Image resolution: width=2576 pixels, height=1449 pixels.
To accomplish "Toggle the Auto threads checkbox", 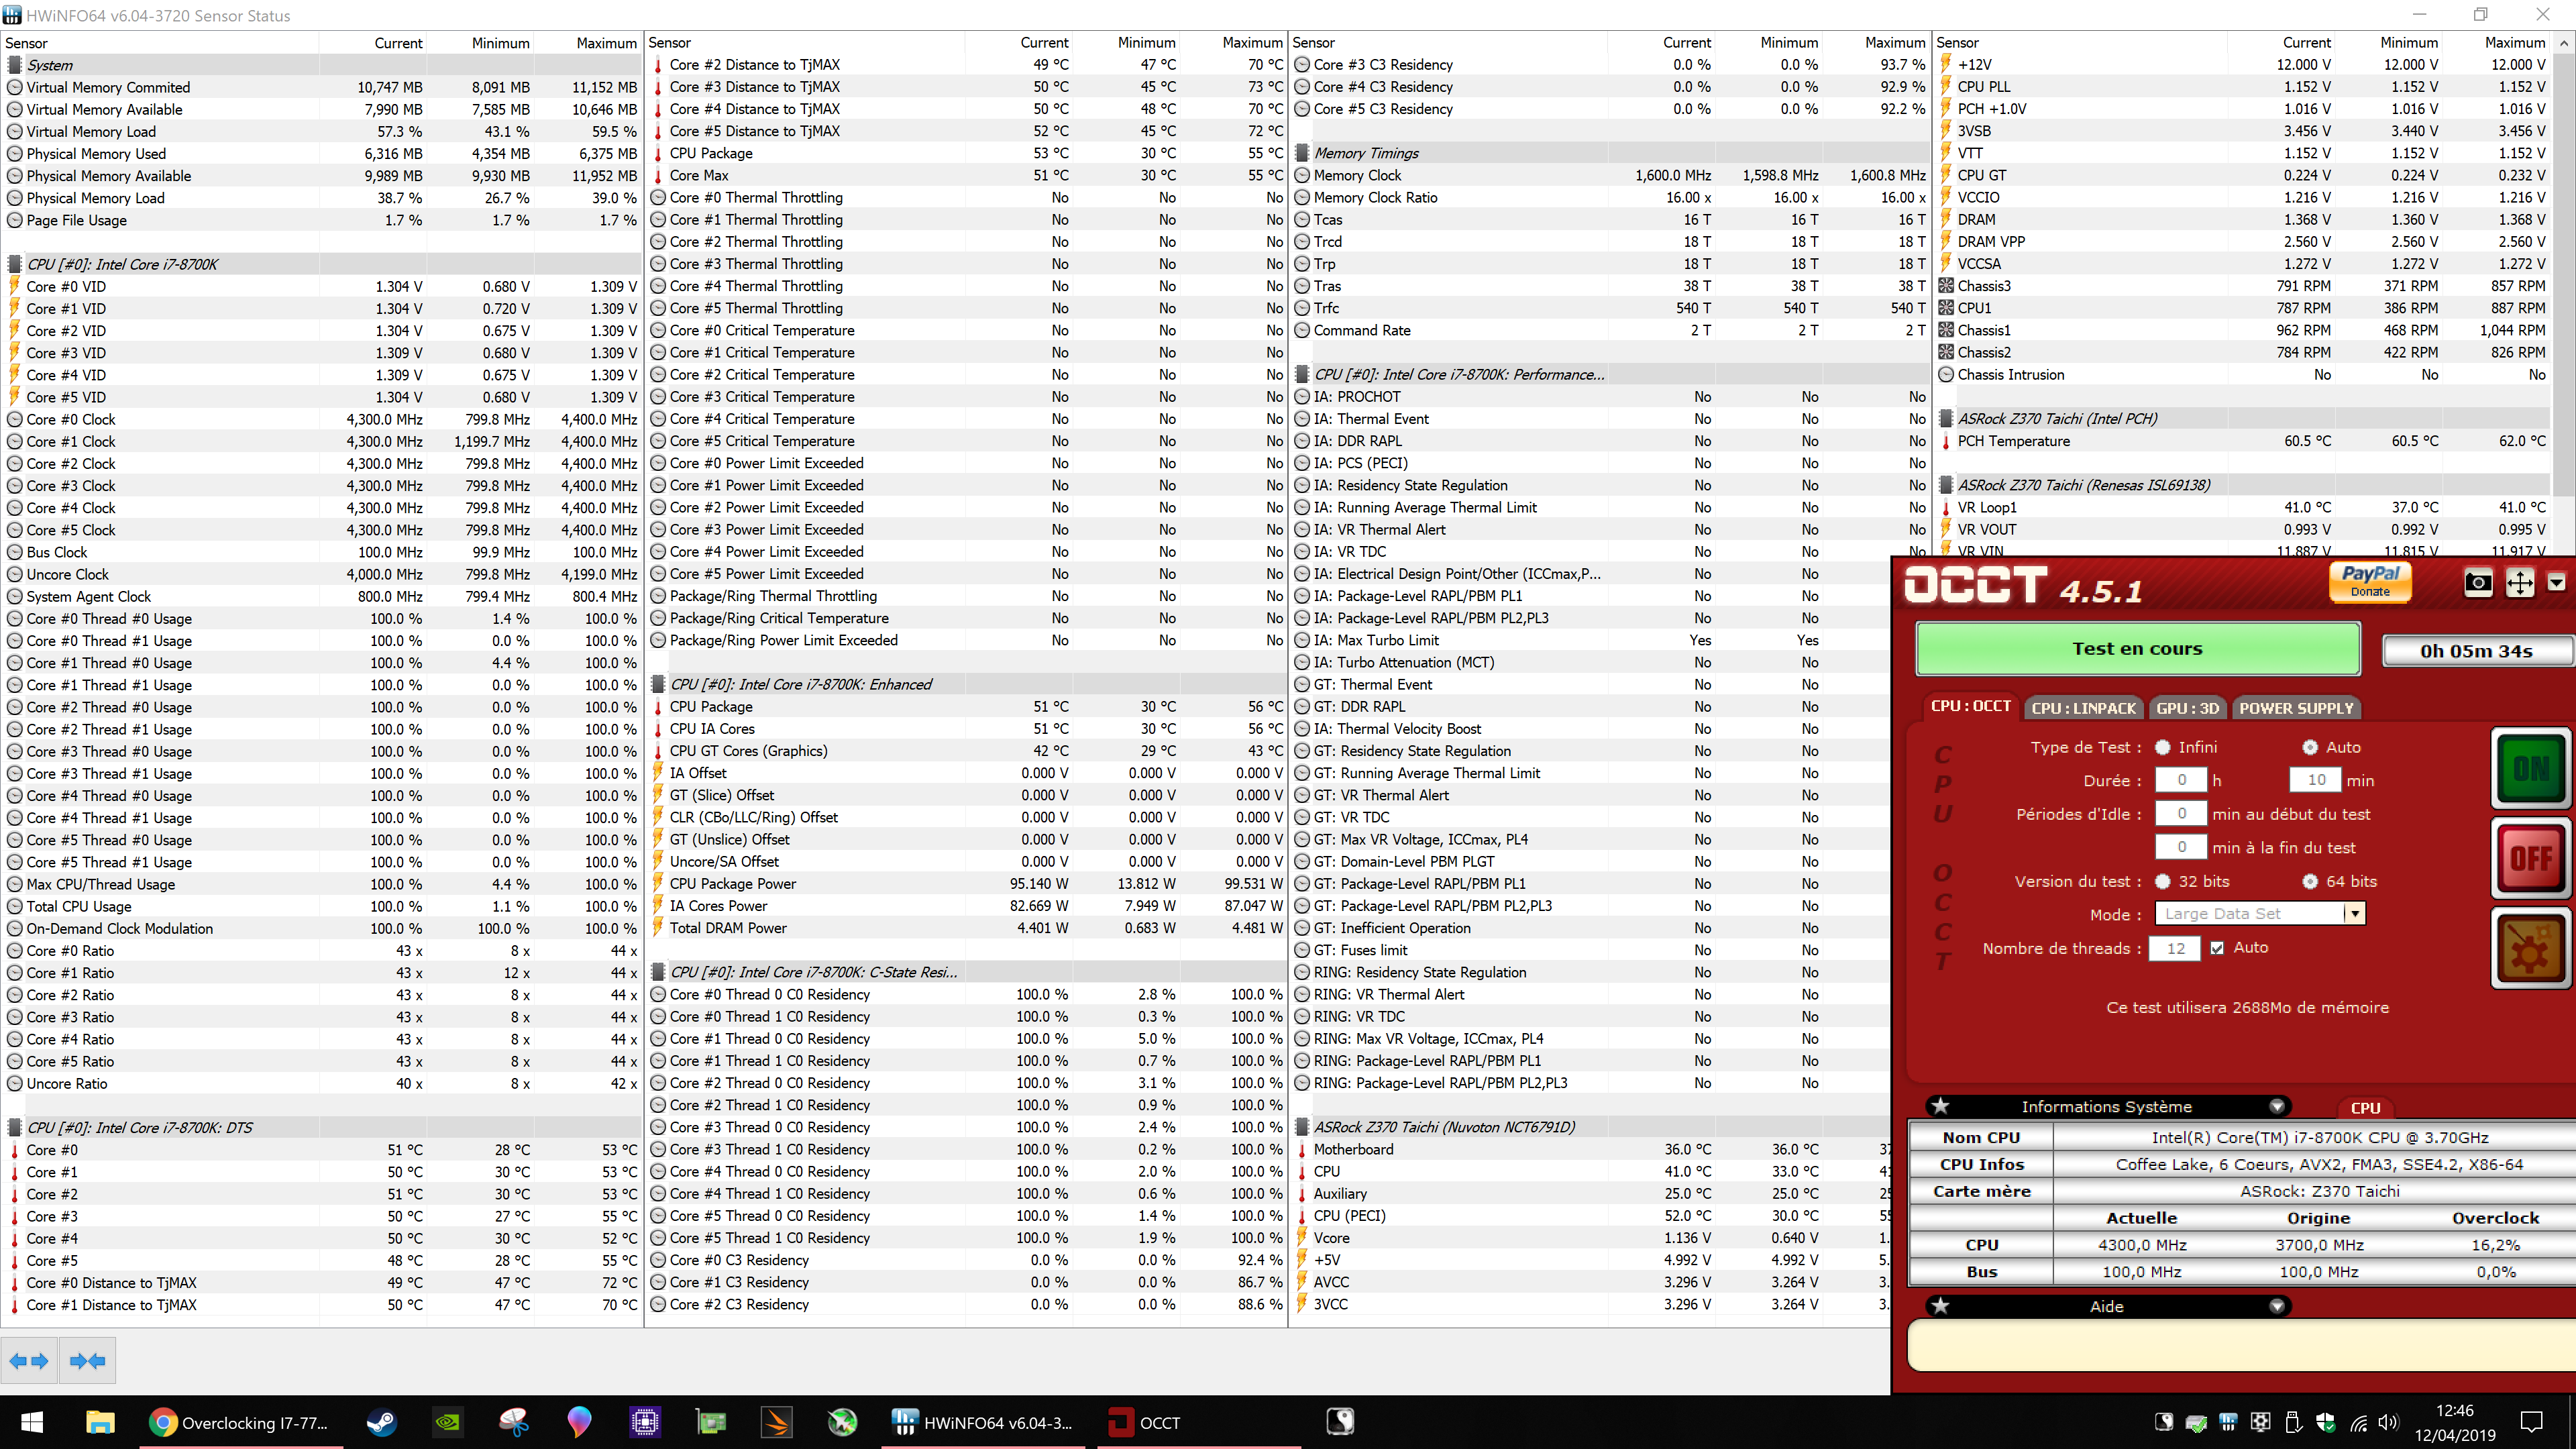I will pyautogui.click(x=2217, y=948).
